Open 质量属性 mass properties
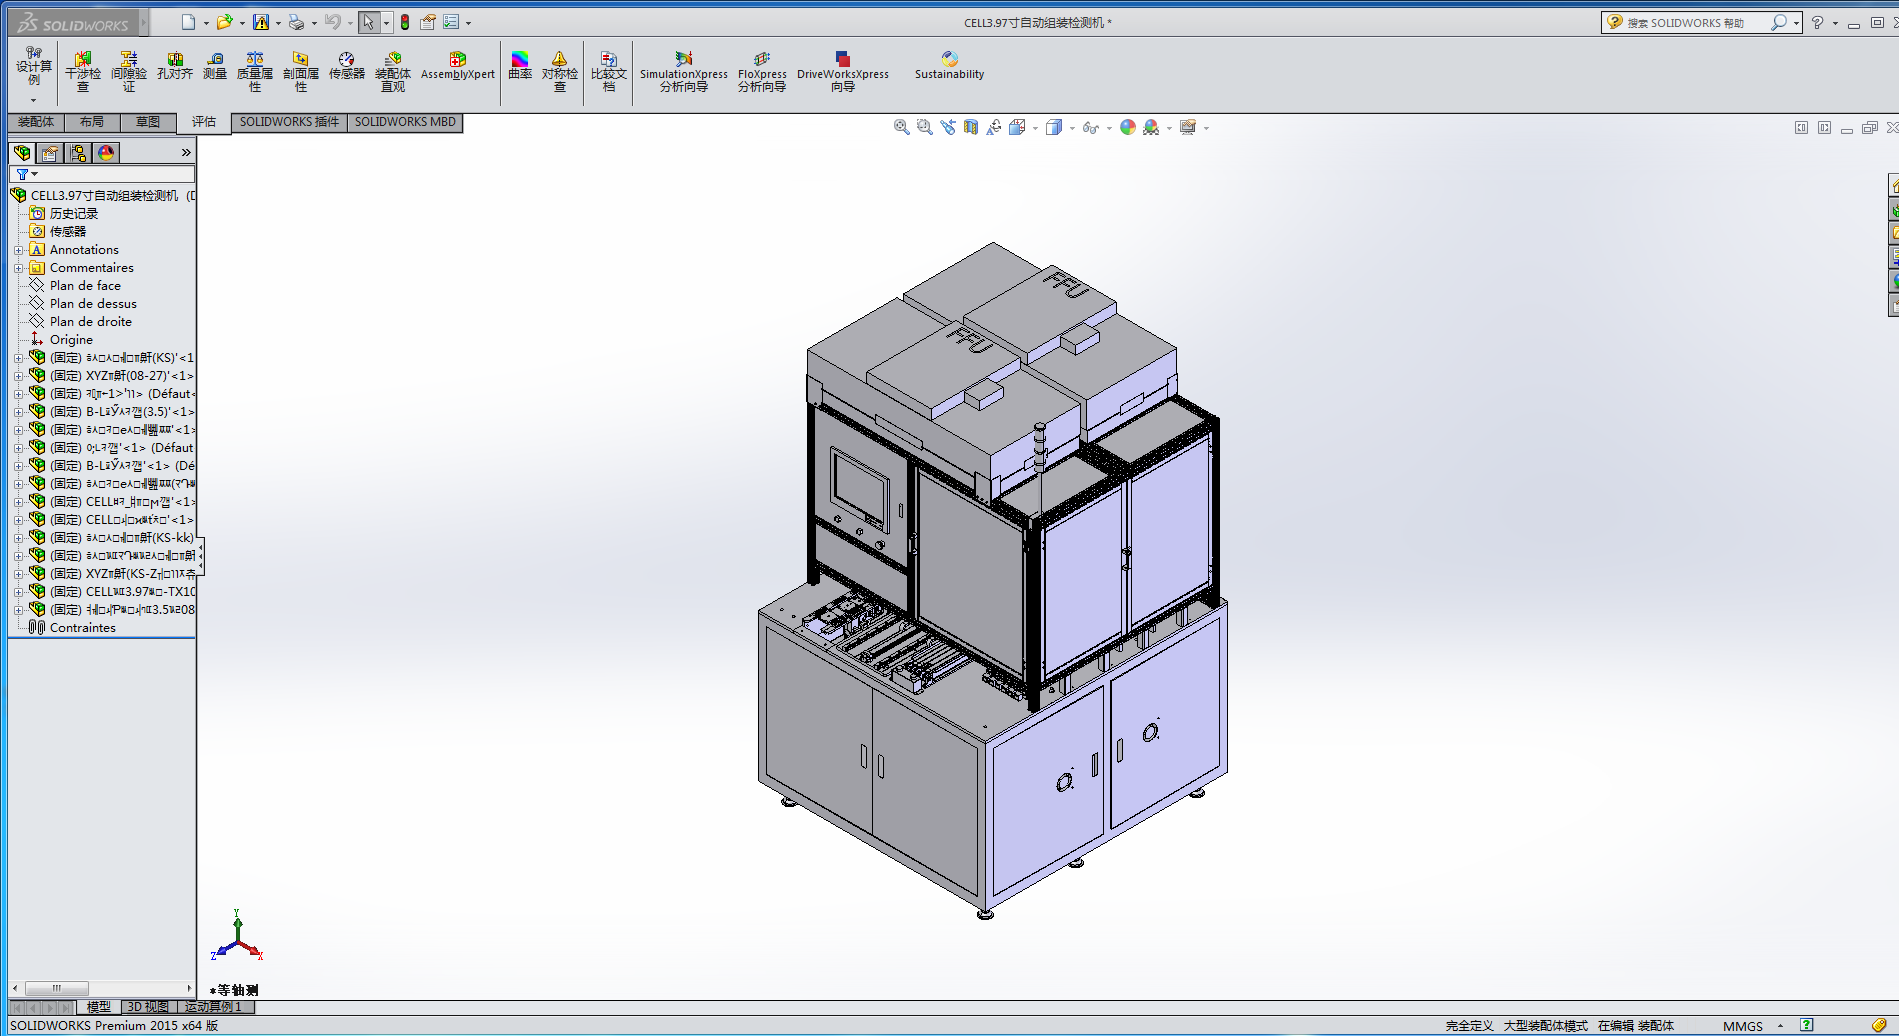The image size is (1899, 1036). tap(255, 72)
